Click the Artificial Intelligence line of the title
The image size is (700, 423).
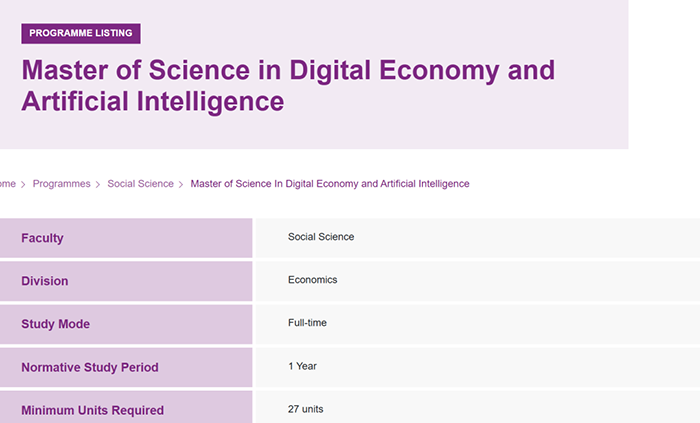153,102
